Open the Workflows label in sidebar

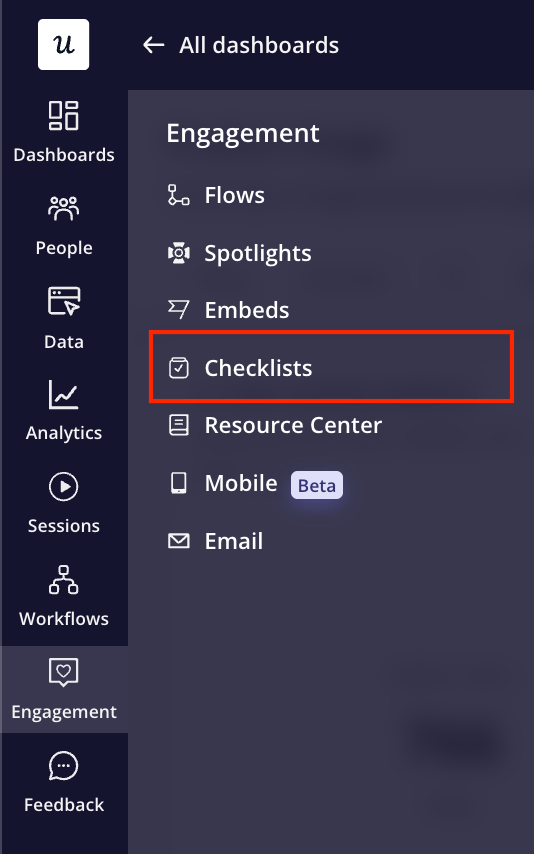pos(64,619)
